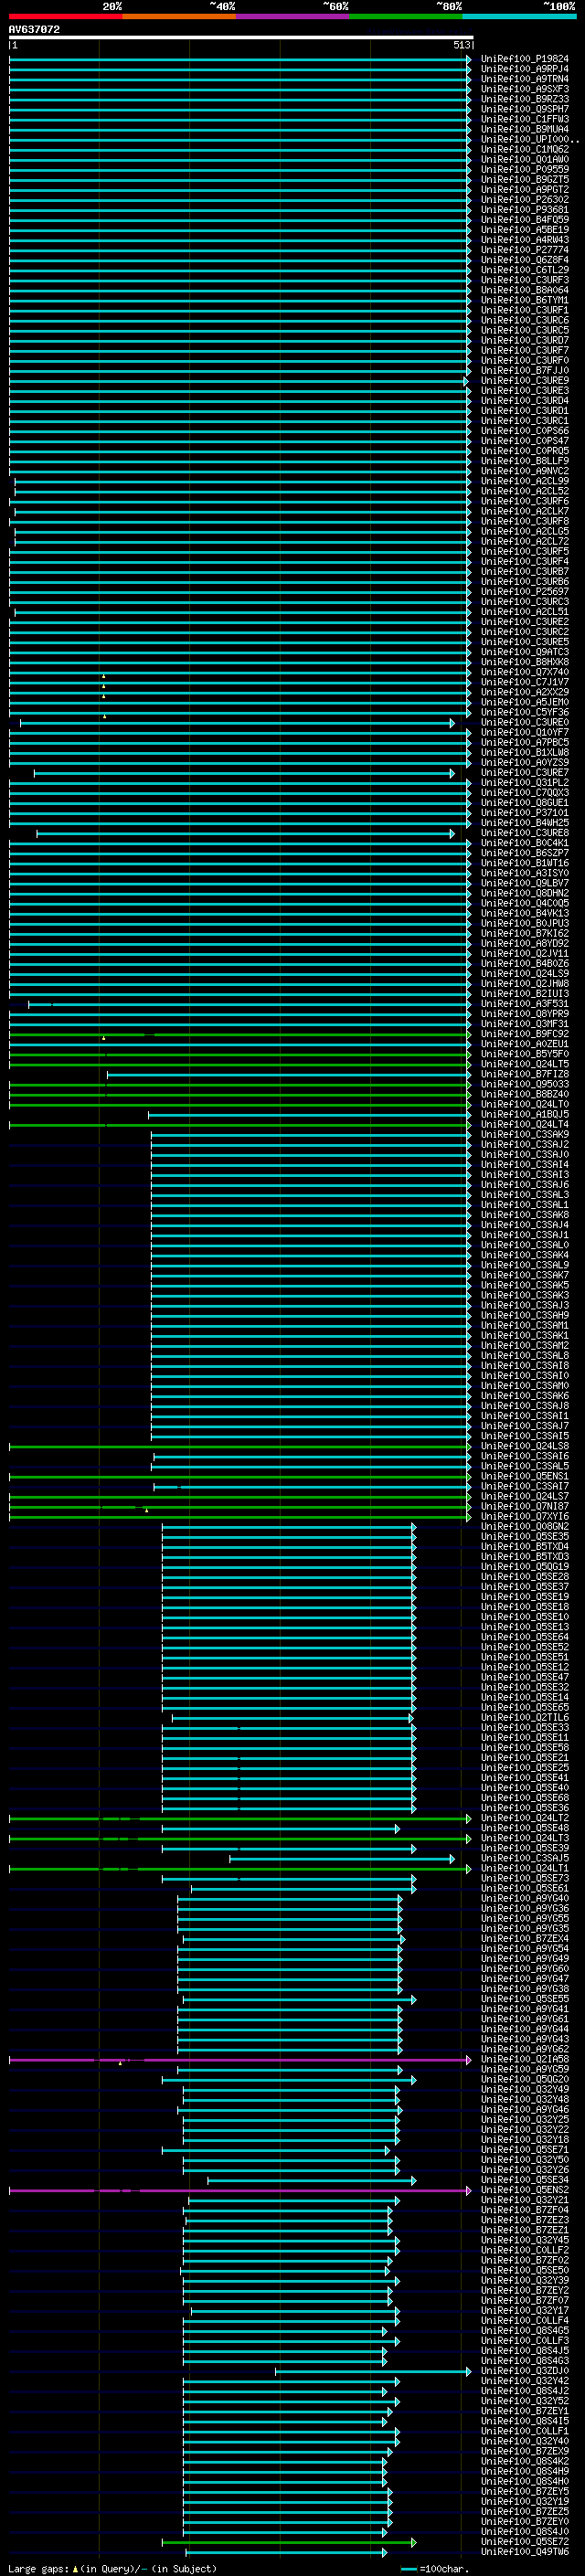Open hit UniRef100_P19824

(524, 59)
